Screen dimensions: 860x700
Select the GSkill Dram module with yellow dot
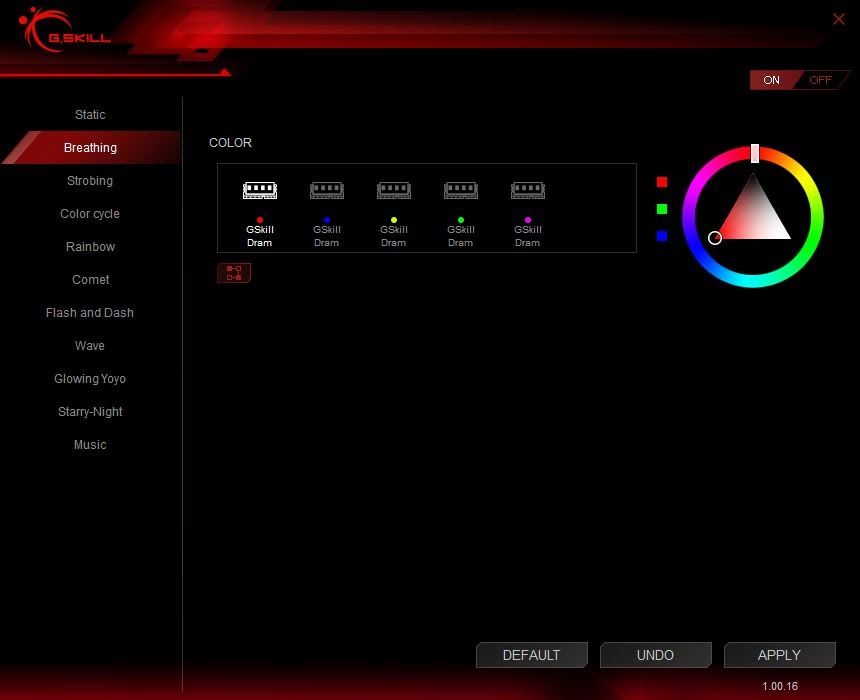click(393, 213)
